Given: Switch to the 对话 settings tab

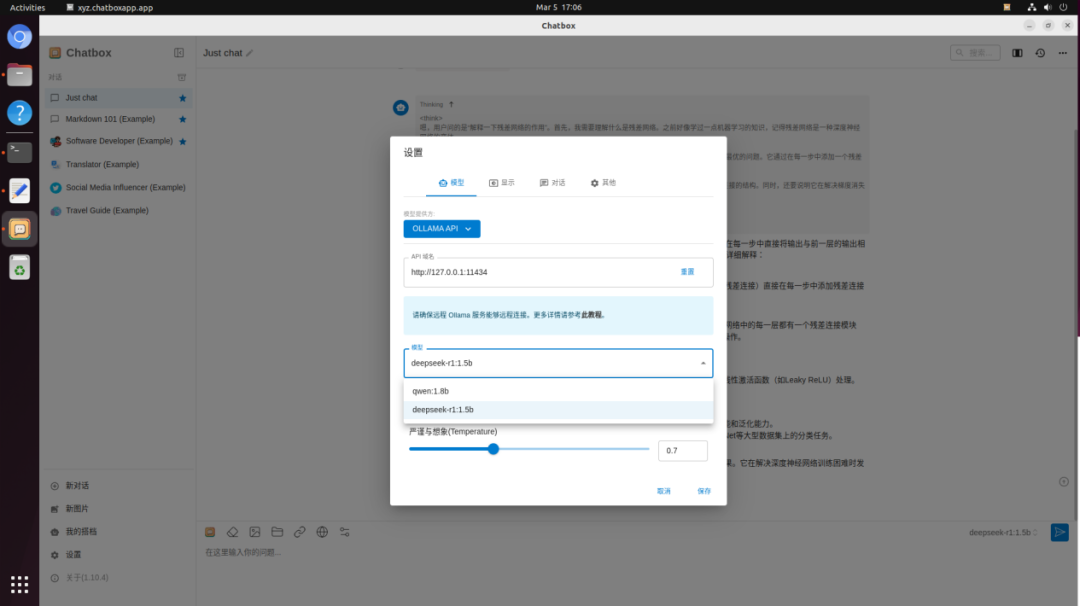Looking at the screenshot, I should tap(552, 183).
